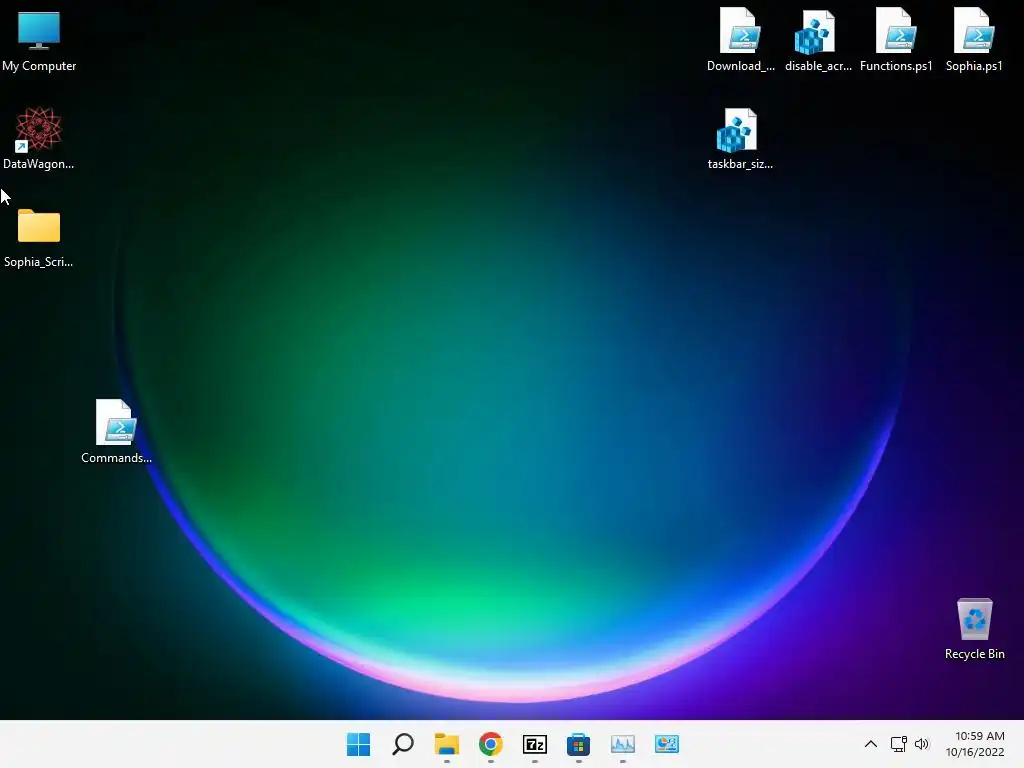The height and width of the screenshot is (768, 1024).
Task: Open the performance monitor graph taskbar icon
Action: (622, 744)
